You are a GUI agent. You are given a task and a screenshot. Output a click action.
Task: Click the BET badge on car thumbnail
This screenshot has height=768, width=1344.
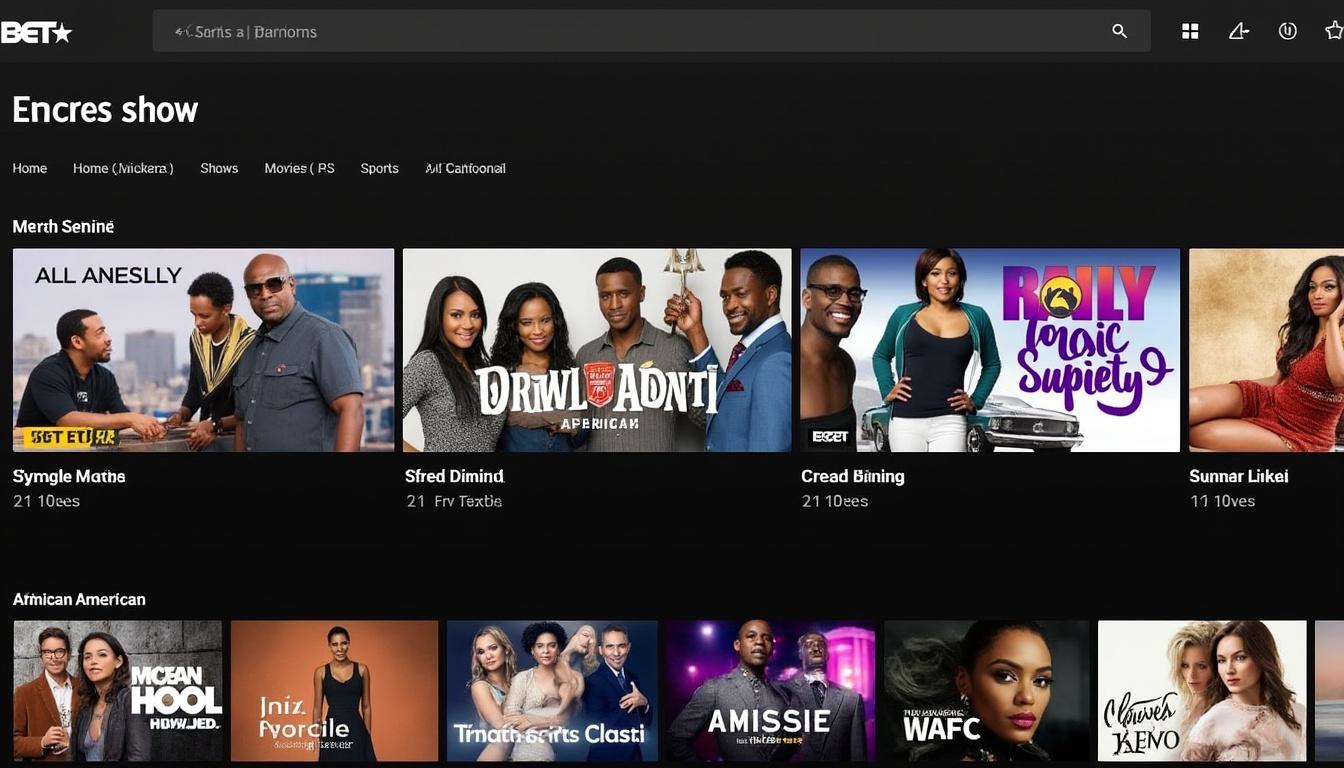(x=830, y=436)
